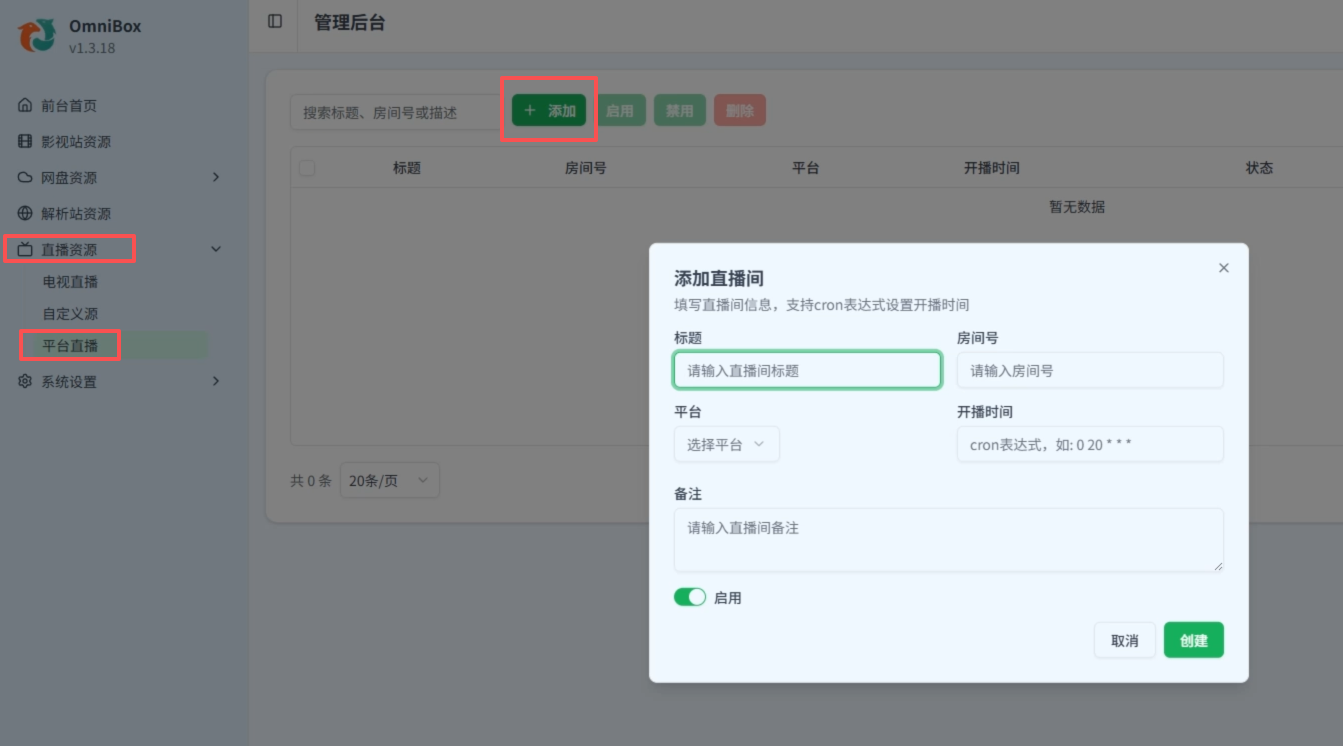Click the film icon beside 影视站资源
Image resolution: width=1343 pixels, height=746 pixels.
tap(25, 142)
